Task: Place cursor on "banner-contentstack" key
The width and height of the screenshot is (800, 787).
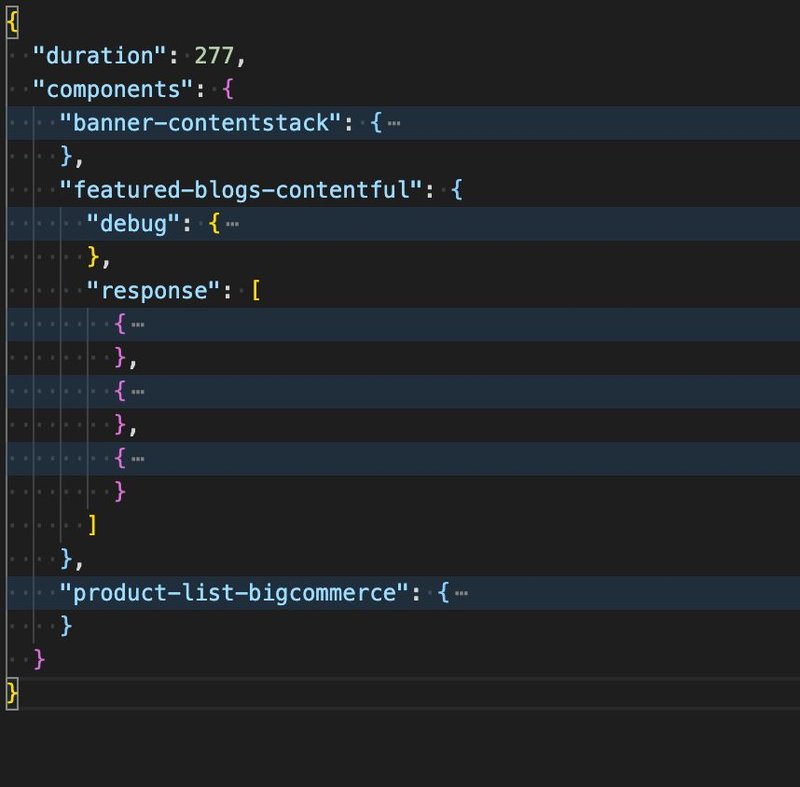Action: 200,123
